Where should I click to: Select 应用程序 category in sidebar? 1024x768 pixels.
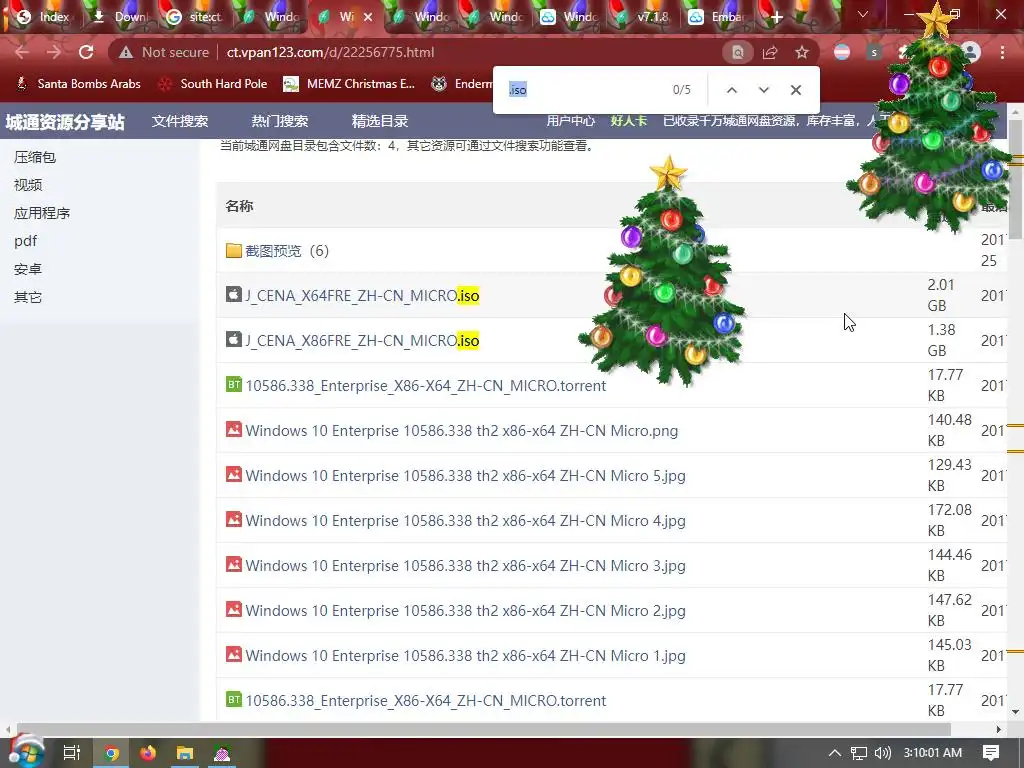[42, 213]
